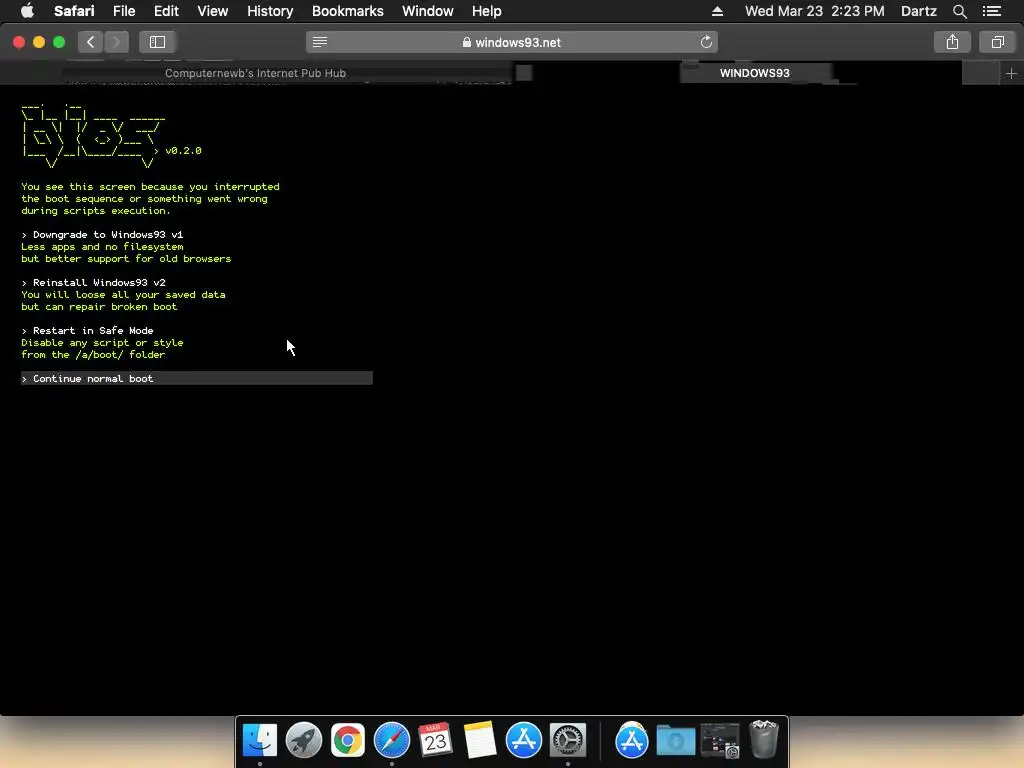1024x768 pixels.
Task: Open the File menu
Action: pyautogui.click(x=123, y=11)
